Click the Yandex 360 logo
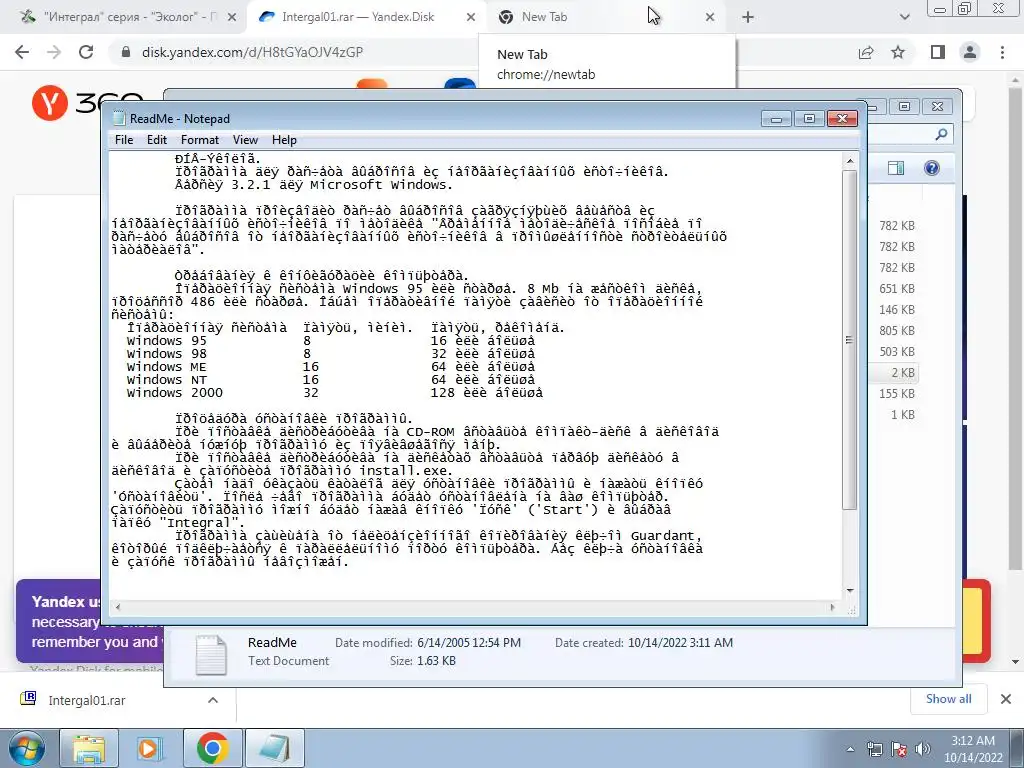The width and height of the screenshot is (1024, 768). [x=86, y=103]
